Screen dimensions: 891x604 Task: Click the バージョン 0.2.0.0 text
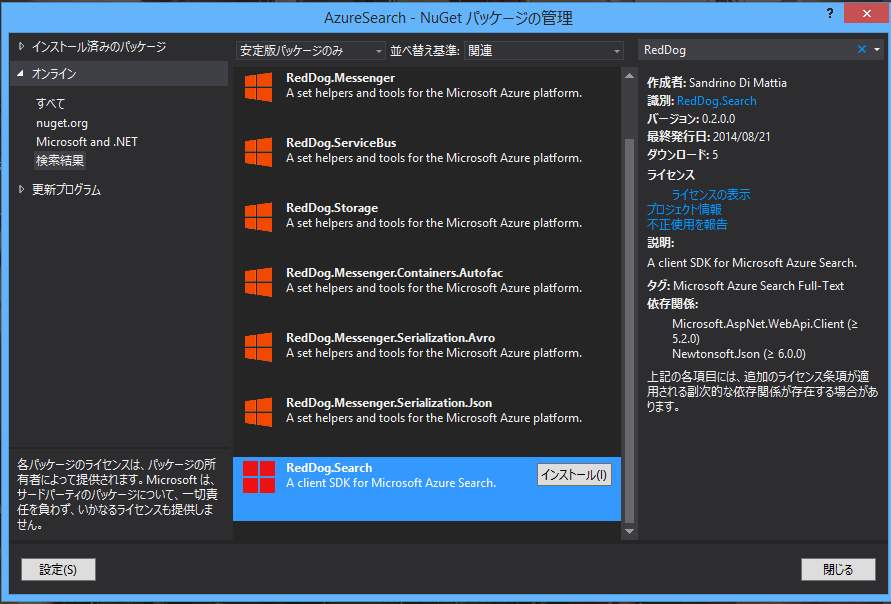691,119
